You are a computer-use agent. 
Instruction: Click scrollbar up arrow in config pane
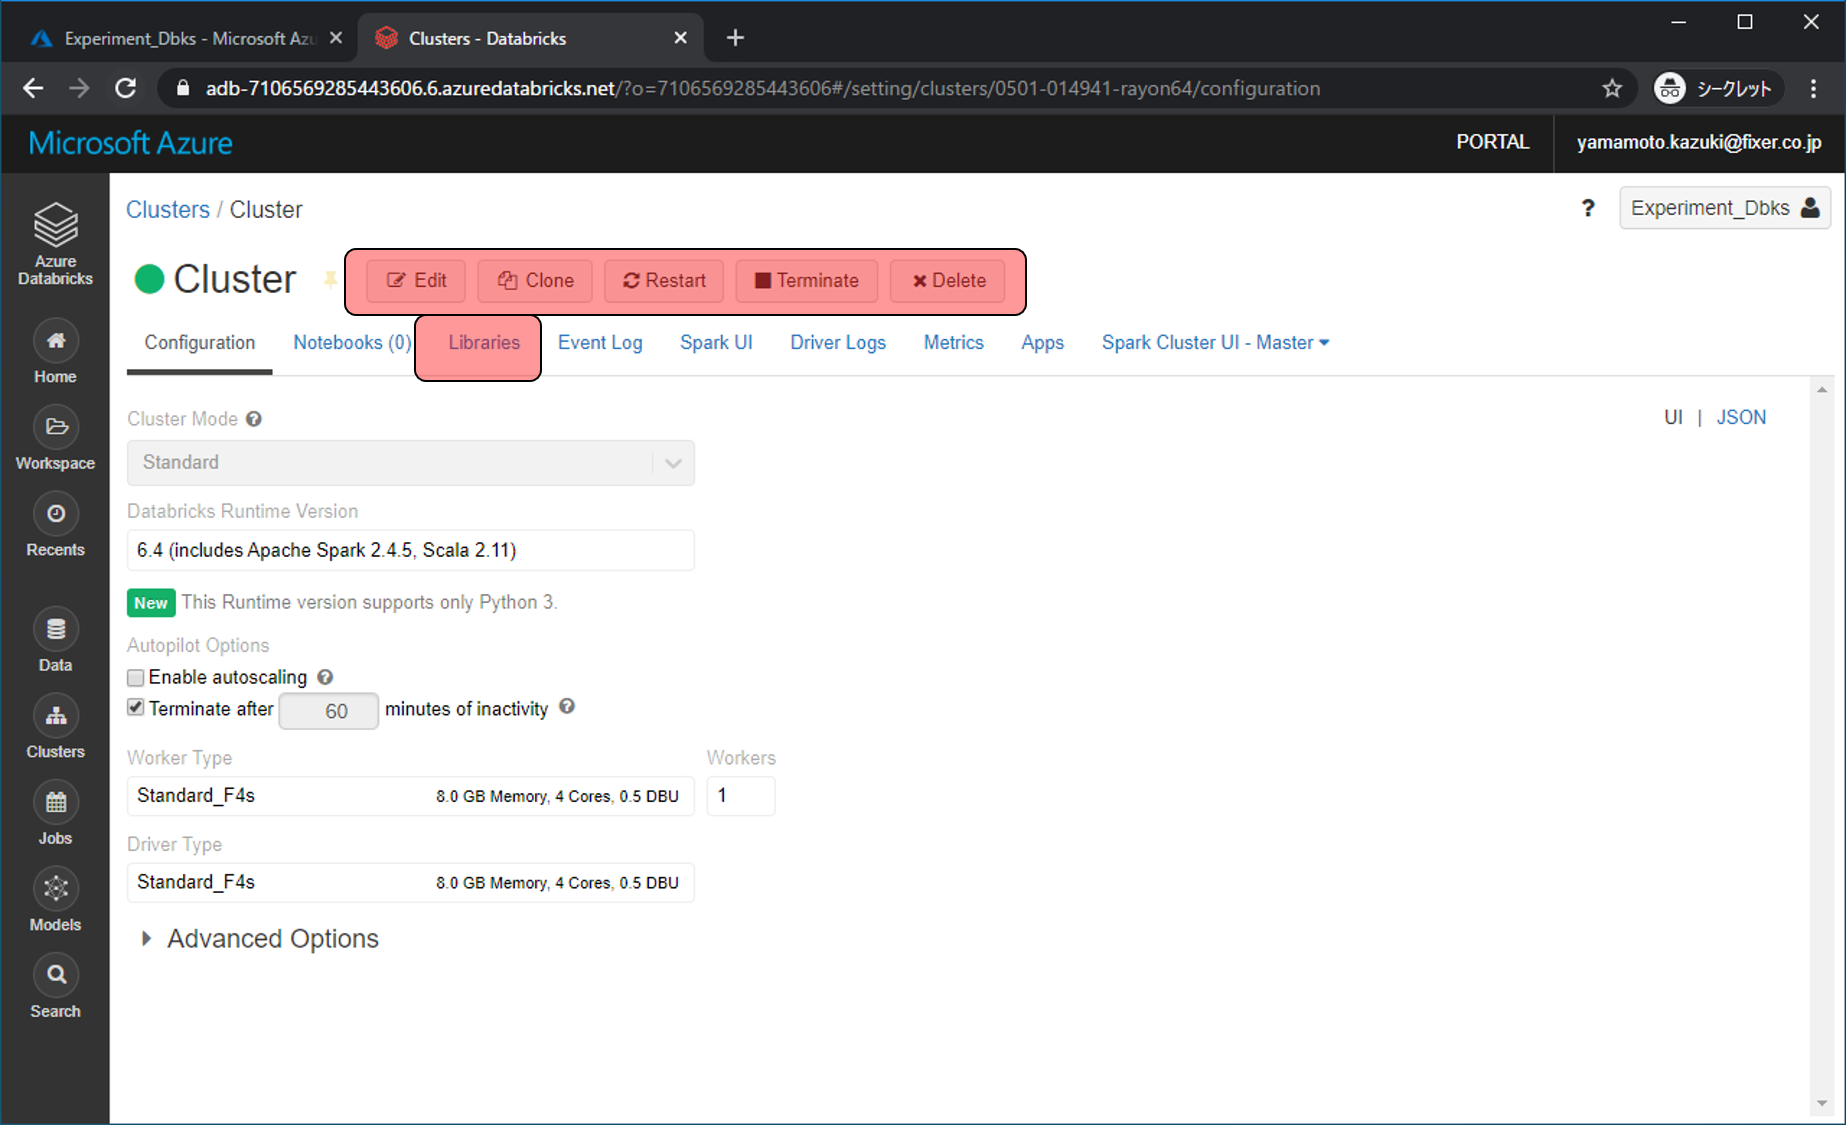pos(1822,390)
